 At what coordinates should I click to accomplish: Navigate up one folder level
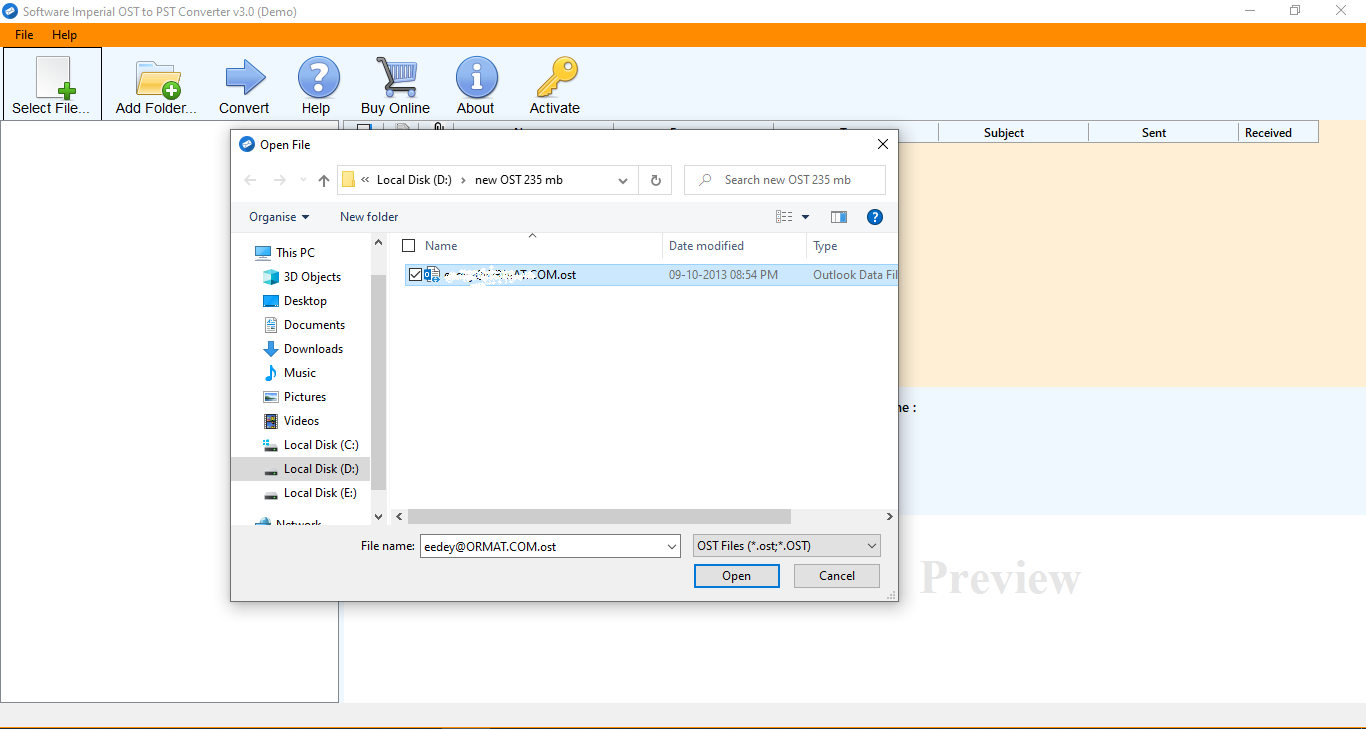323,180
